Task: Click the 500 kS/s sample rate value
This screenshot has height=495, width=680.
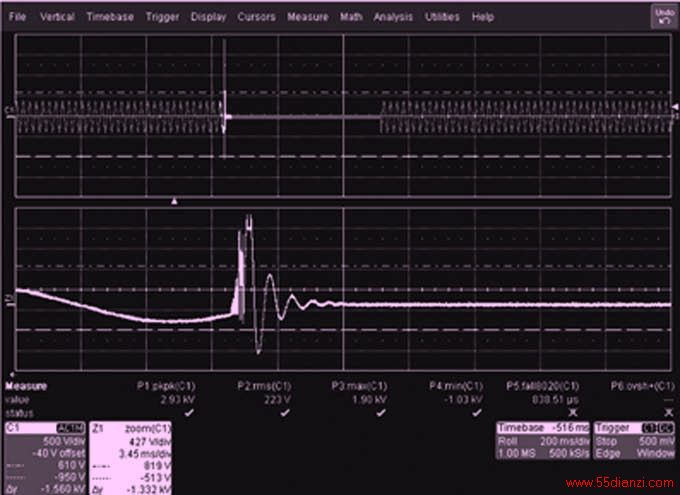Action: coord(568,453)
